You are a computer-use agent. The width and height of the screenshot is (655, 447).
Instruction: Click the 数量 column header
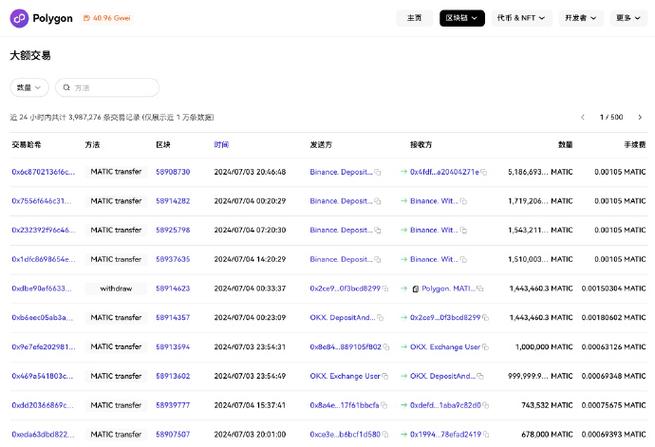point(566,145)
